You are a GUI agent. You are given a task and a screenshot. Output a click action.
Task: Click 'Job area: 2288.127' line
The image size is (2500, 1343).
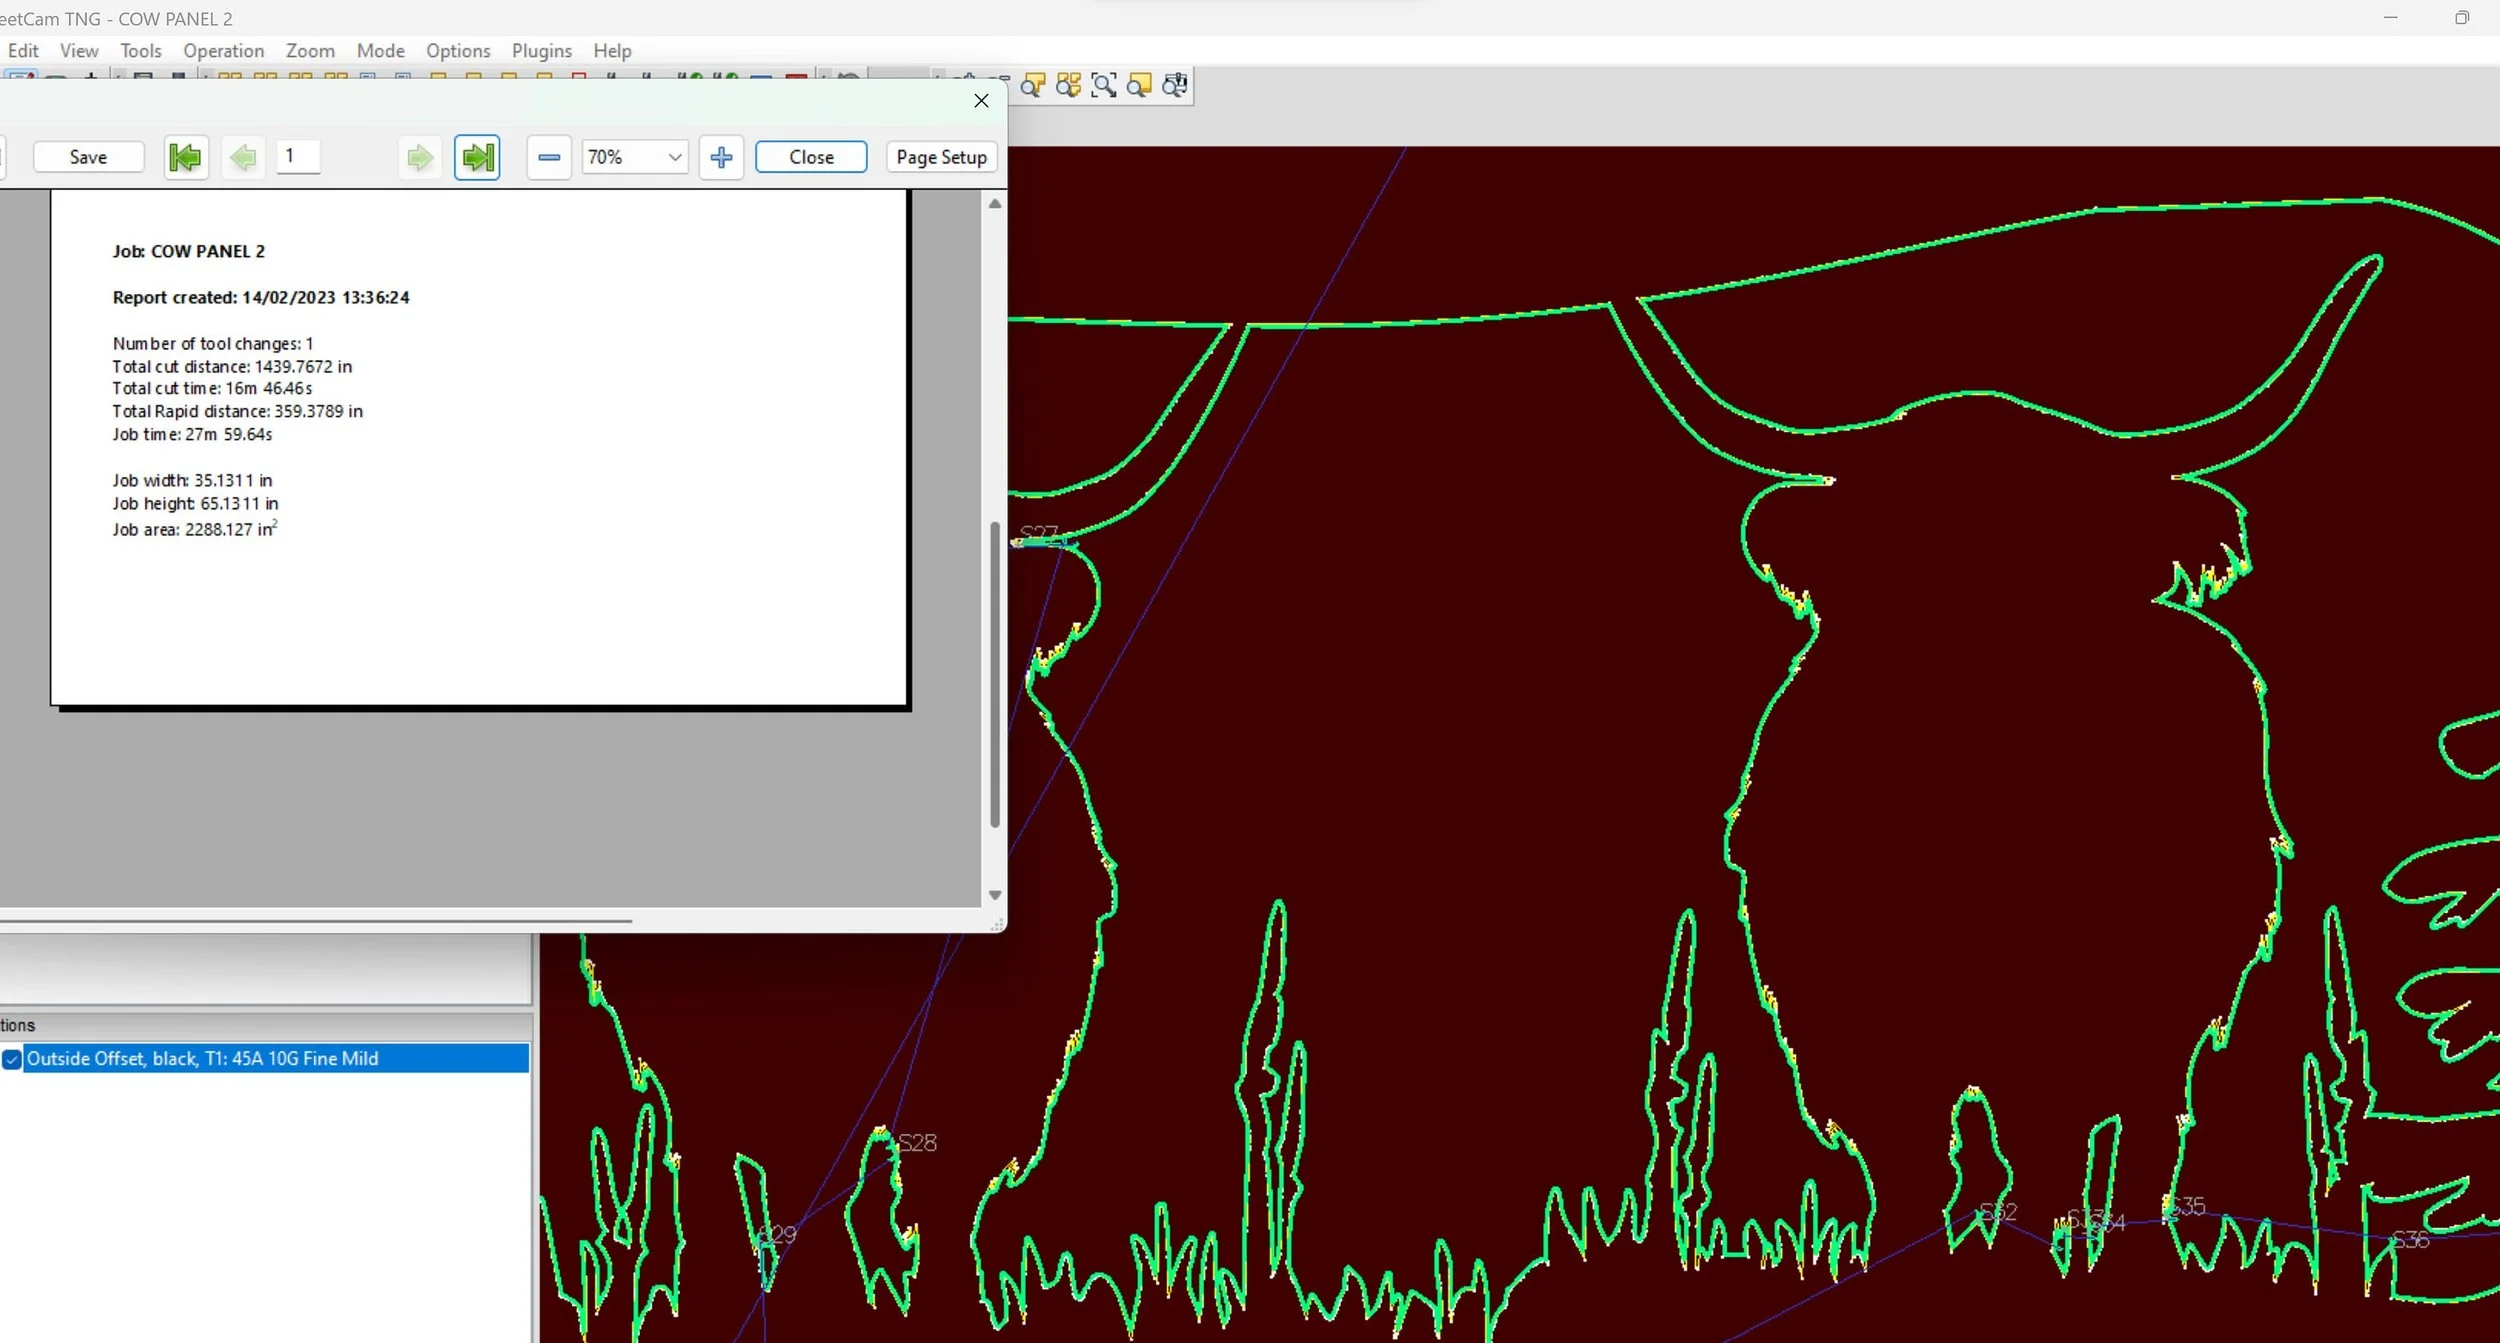pos(195,528)
